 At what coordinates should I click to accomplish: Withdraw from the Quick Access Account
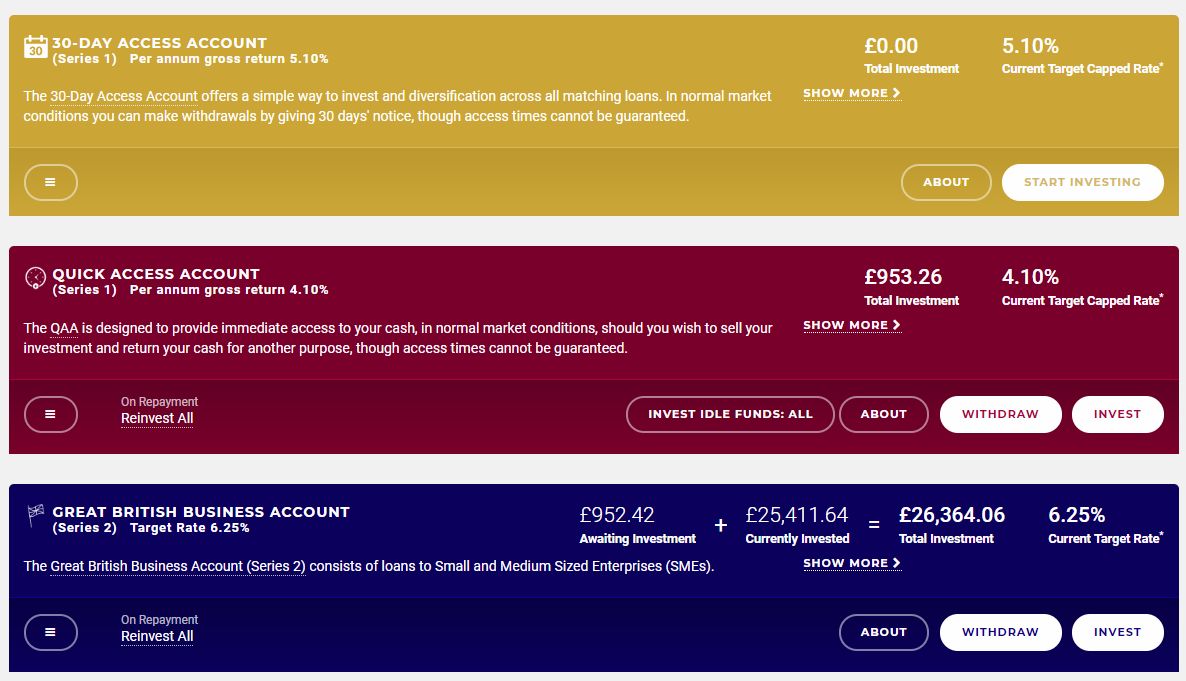(x=1000, y=414)
